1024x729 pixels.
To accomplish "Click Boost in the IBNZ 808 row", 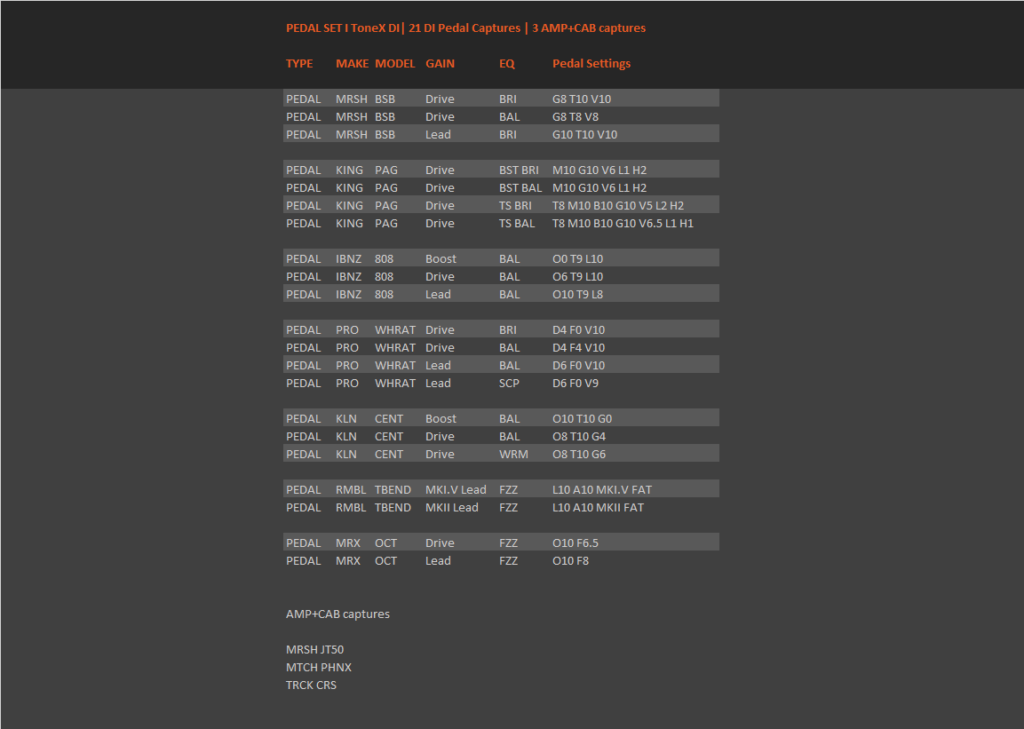I will click(x=441, y=259).
